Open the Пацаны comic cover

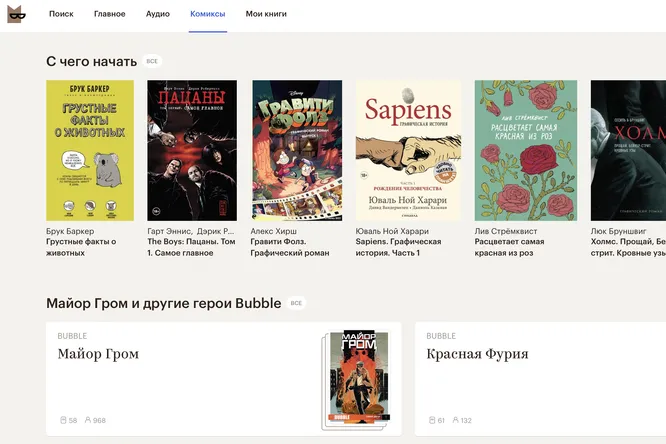192,150
